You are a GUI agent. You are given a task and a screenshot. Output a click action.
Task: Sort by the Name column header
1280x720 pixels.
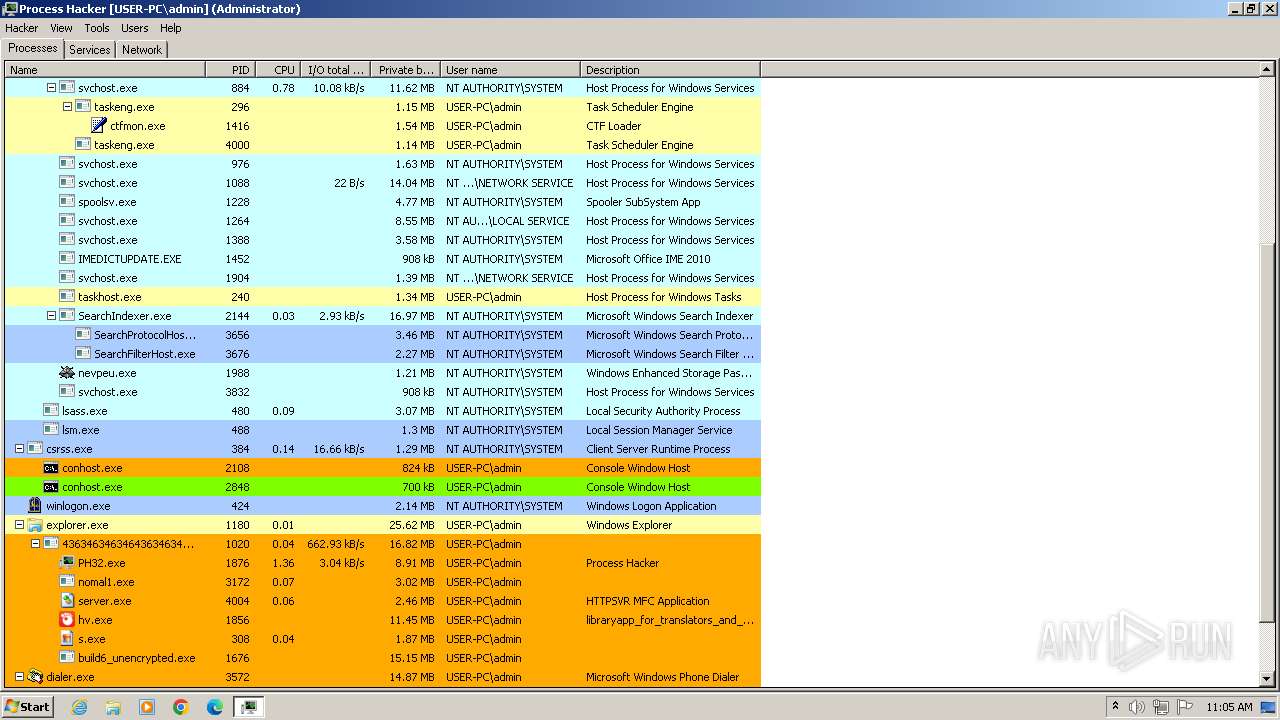(105, 70)
